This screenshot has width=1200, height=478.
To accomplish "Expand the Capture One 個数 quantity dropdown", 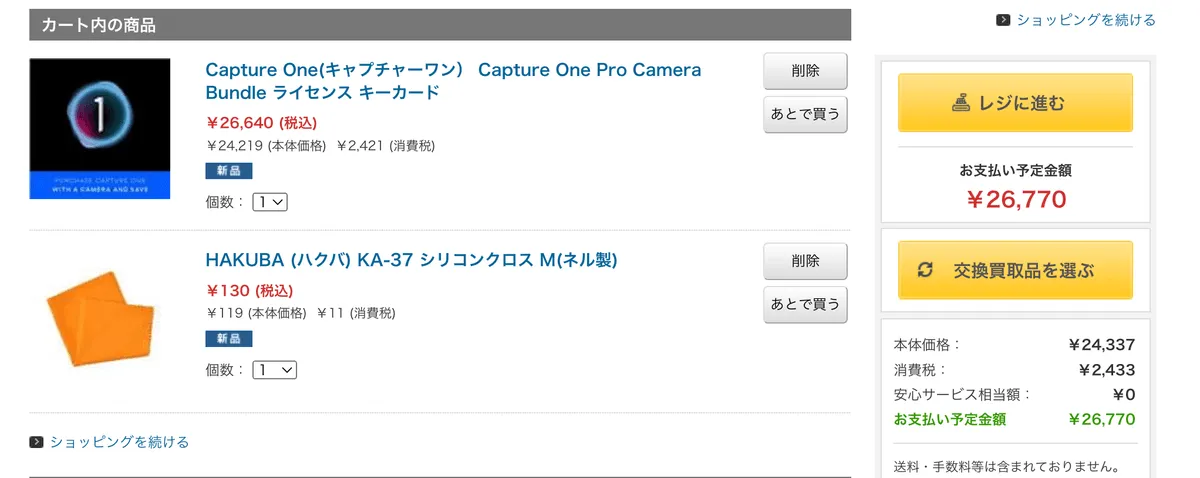I will [270, 202].
